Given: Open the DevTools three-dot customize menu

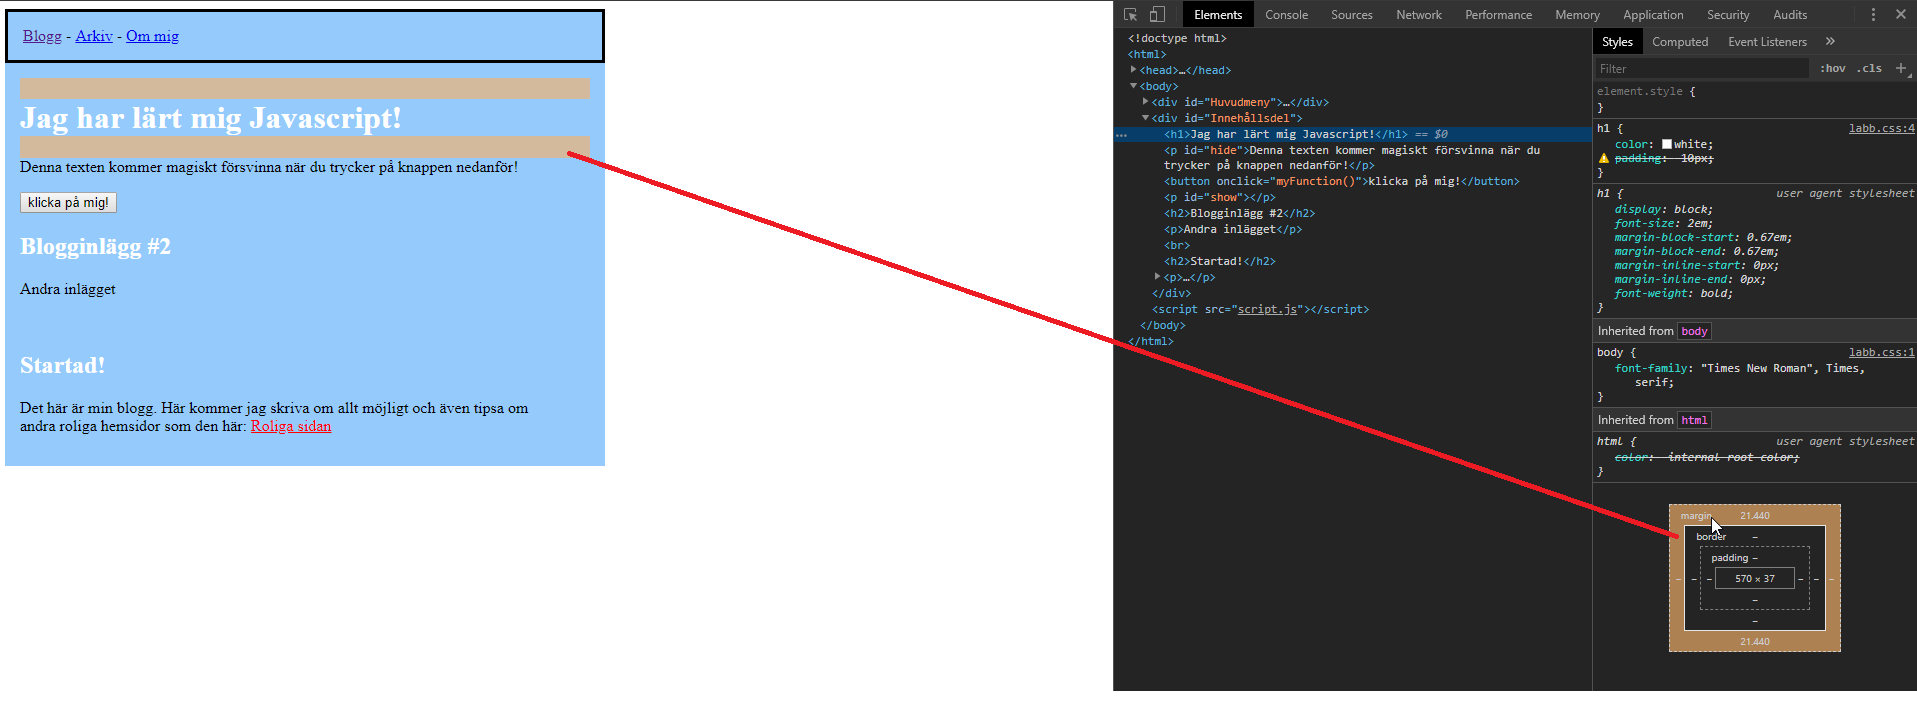Looking at the screenshot, I should click(1873, 14).
